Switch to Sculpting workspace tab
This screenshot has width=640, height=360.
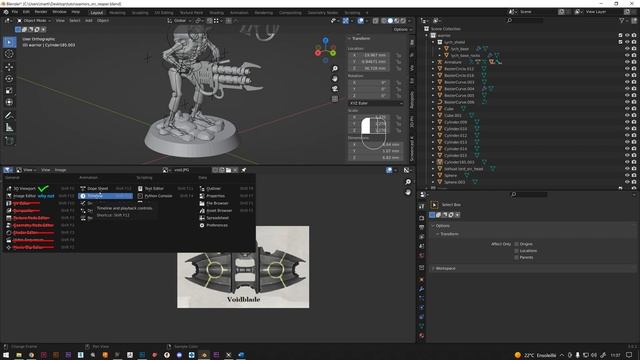pyautogui.click(x=140, y=13)
